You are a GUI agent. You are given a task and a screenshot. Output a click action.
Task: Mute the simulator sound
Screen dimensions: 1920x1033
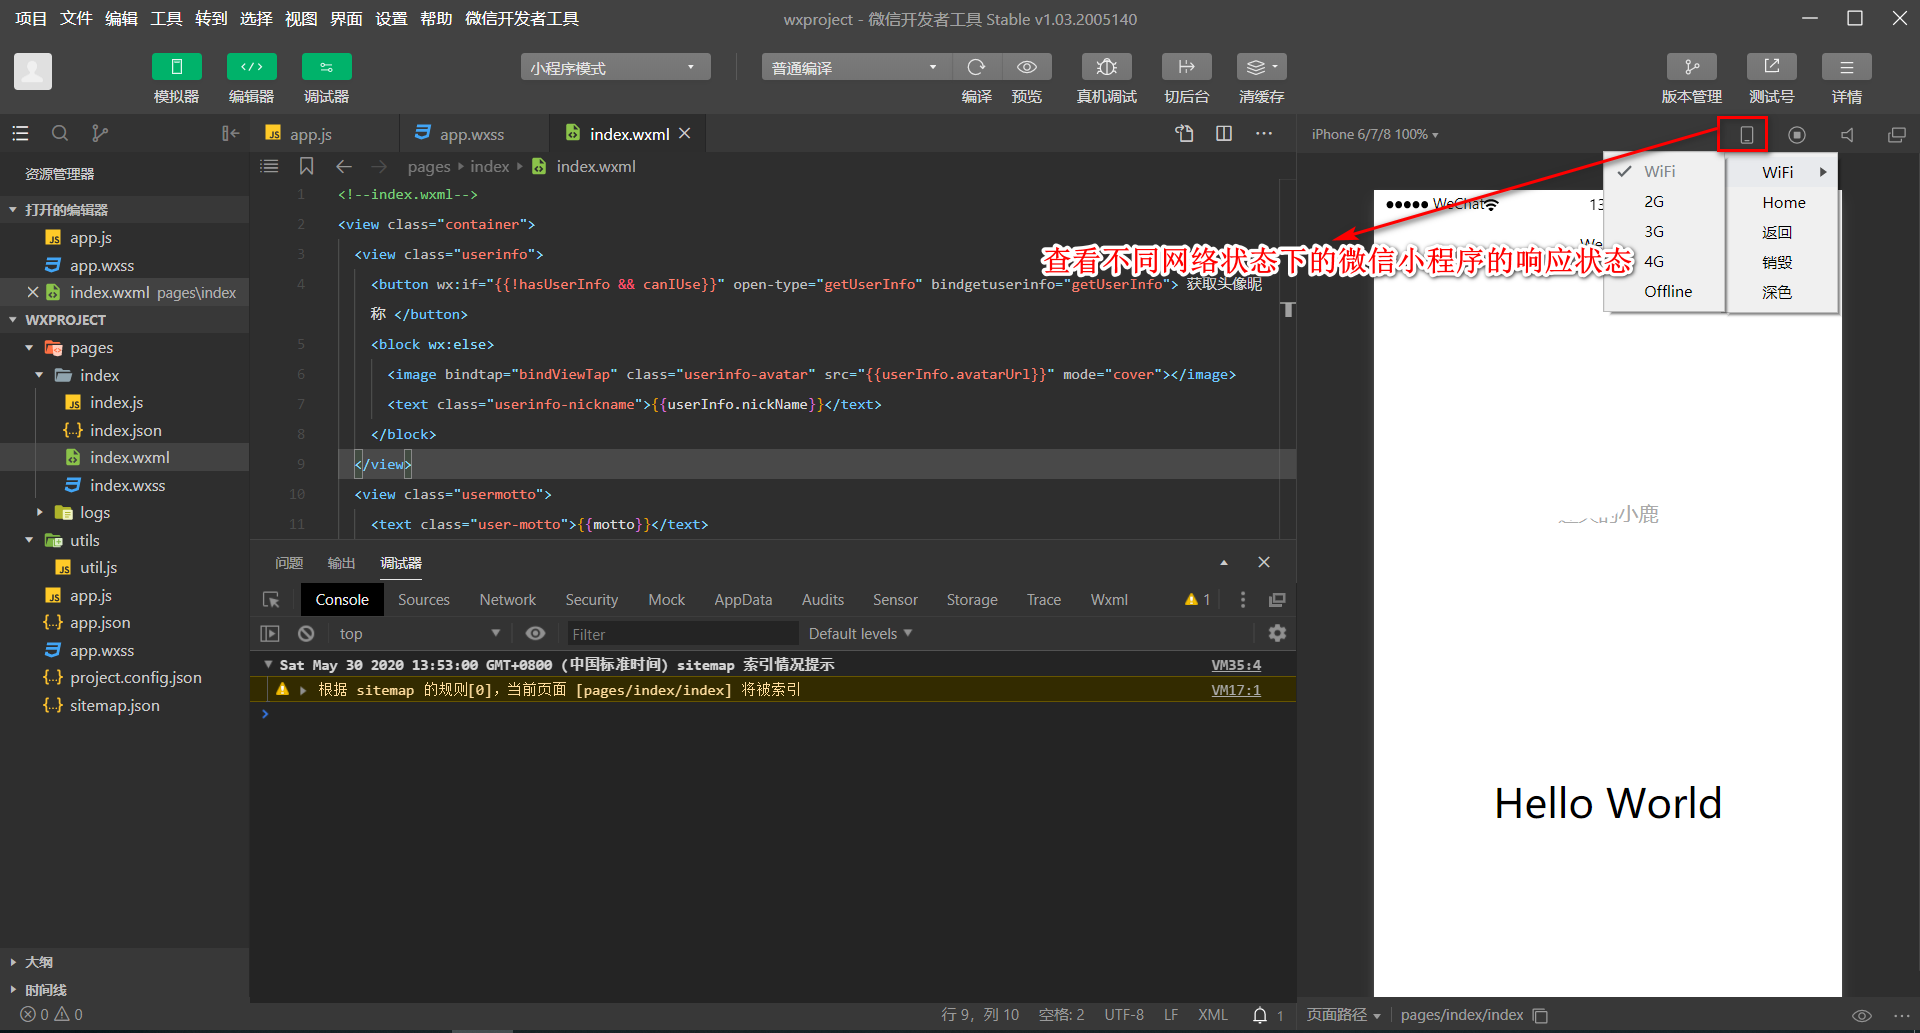tap(1847, 134)
